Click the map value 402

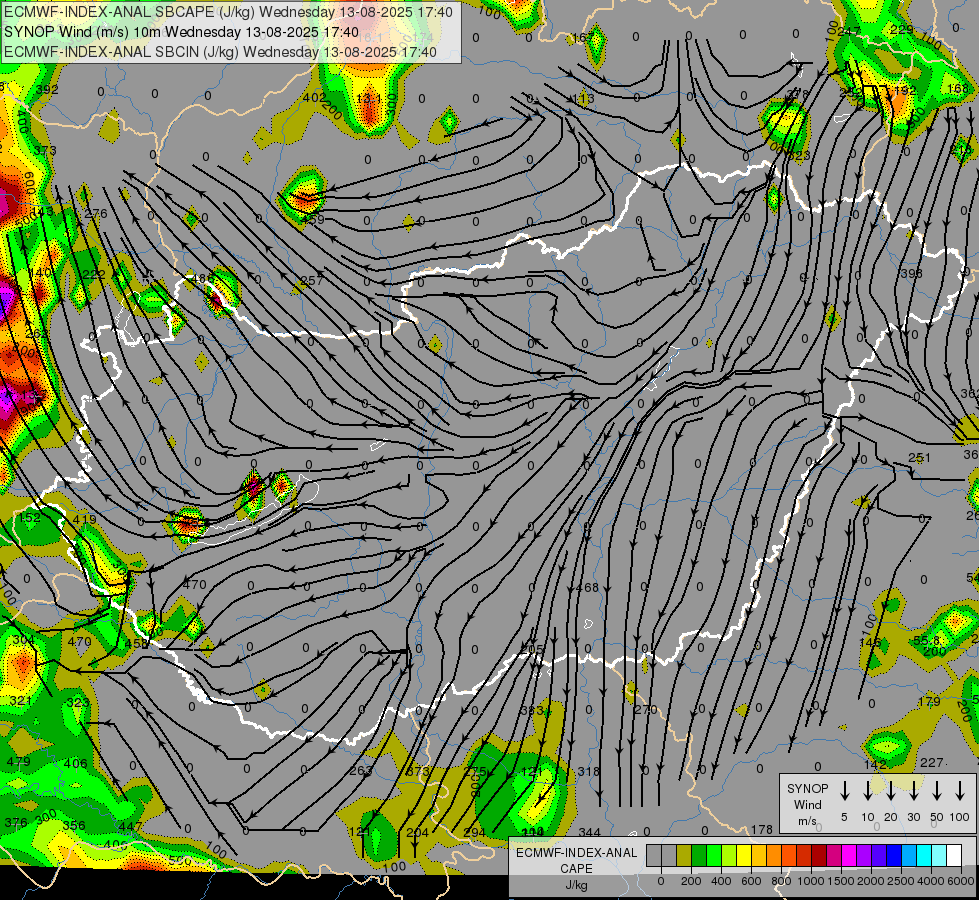pyautogui.click(x=314, y=97)
